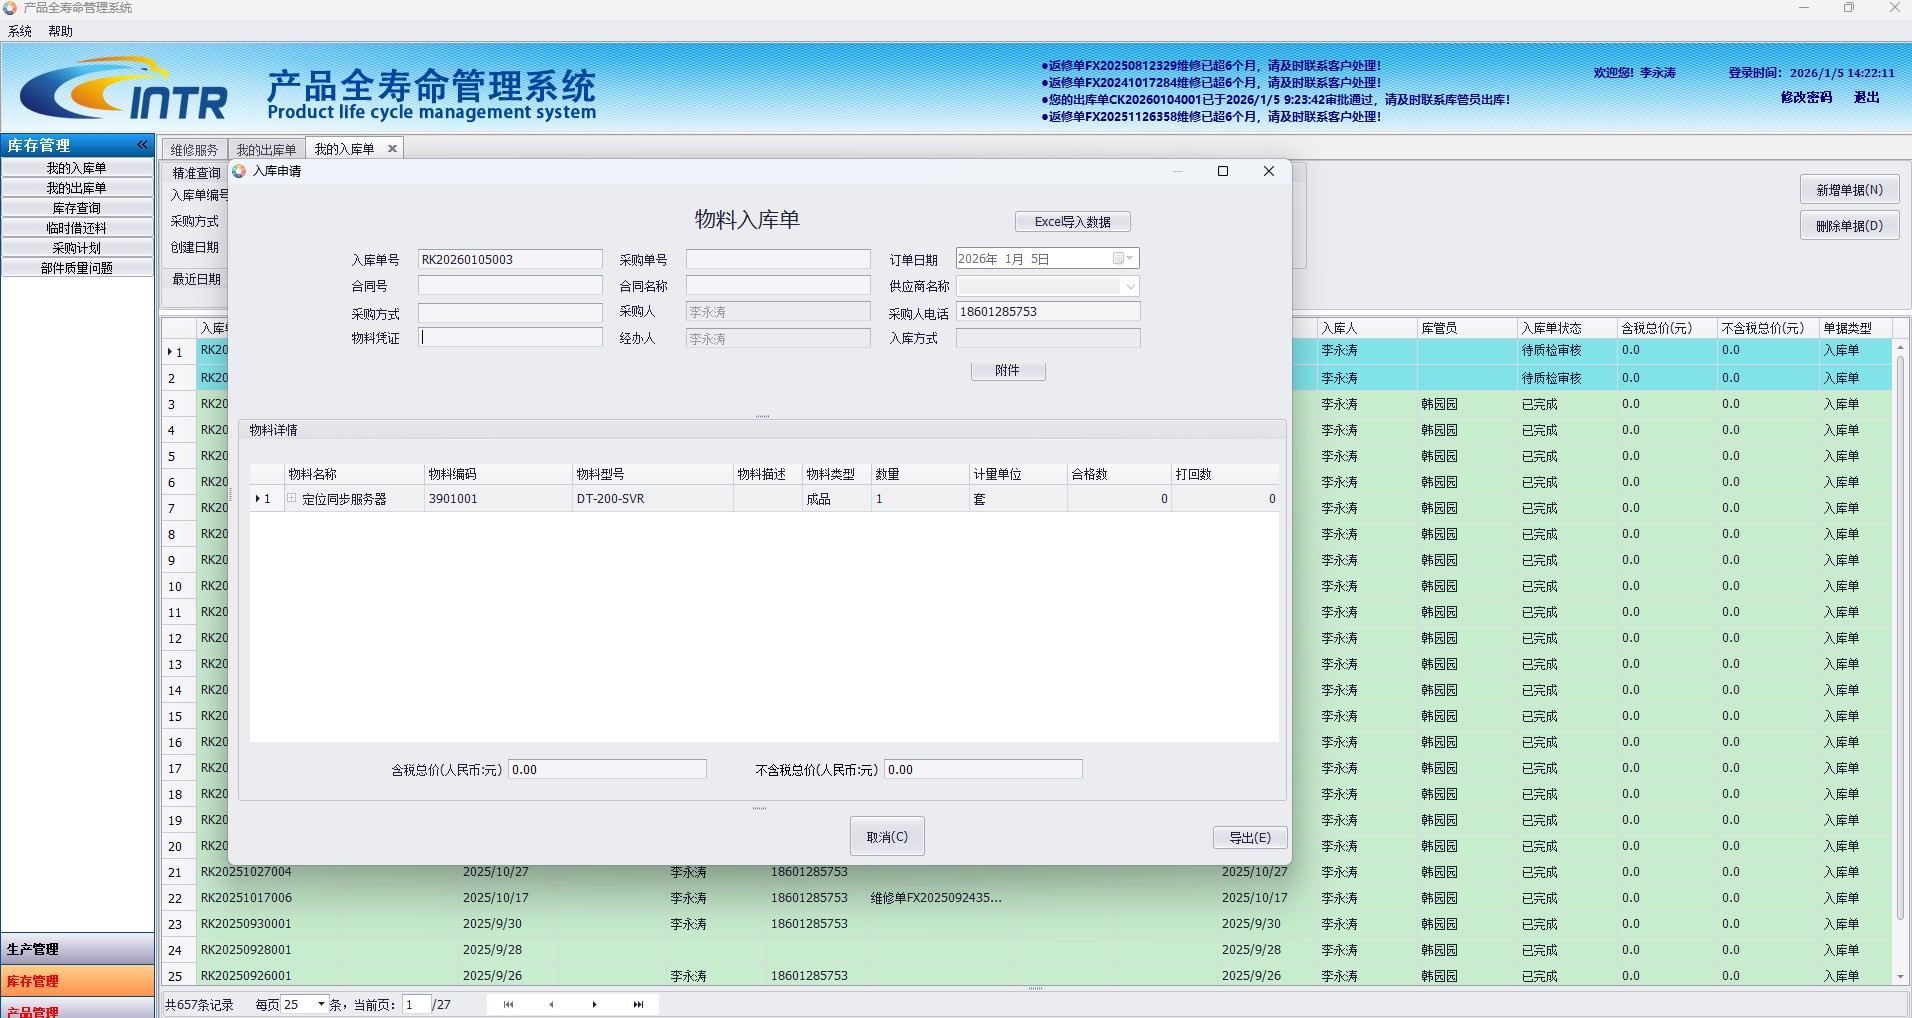Jump to the last page of records
The image size is (1912, 1018).
(638, 1004)
